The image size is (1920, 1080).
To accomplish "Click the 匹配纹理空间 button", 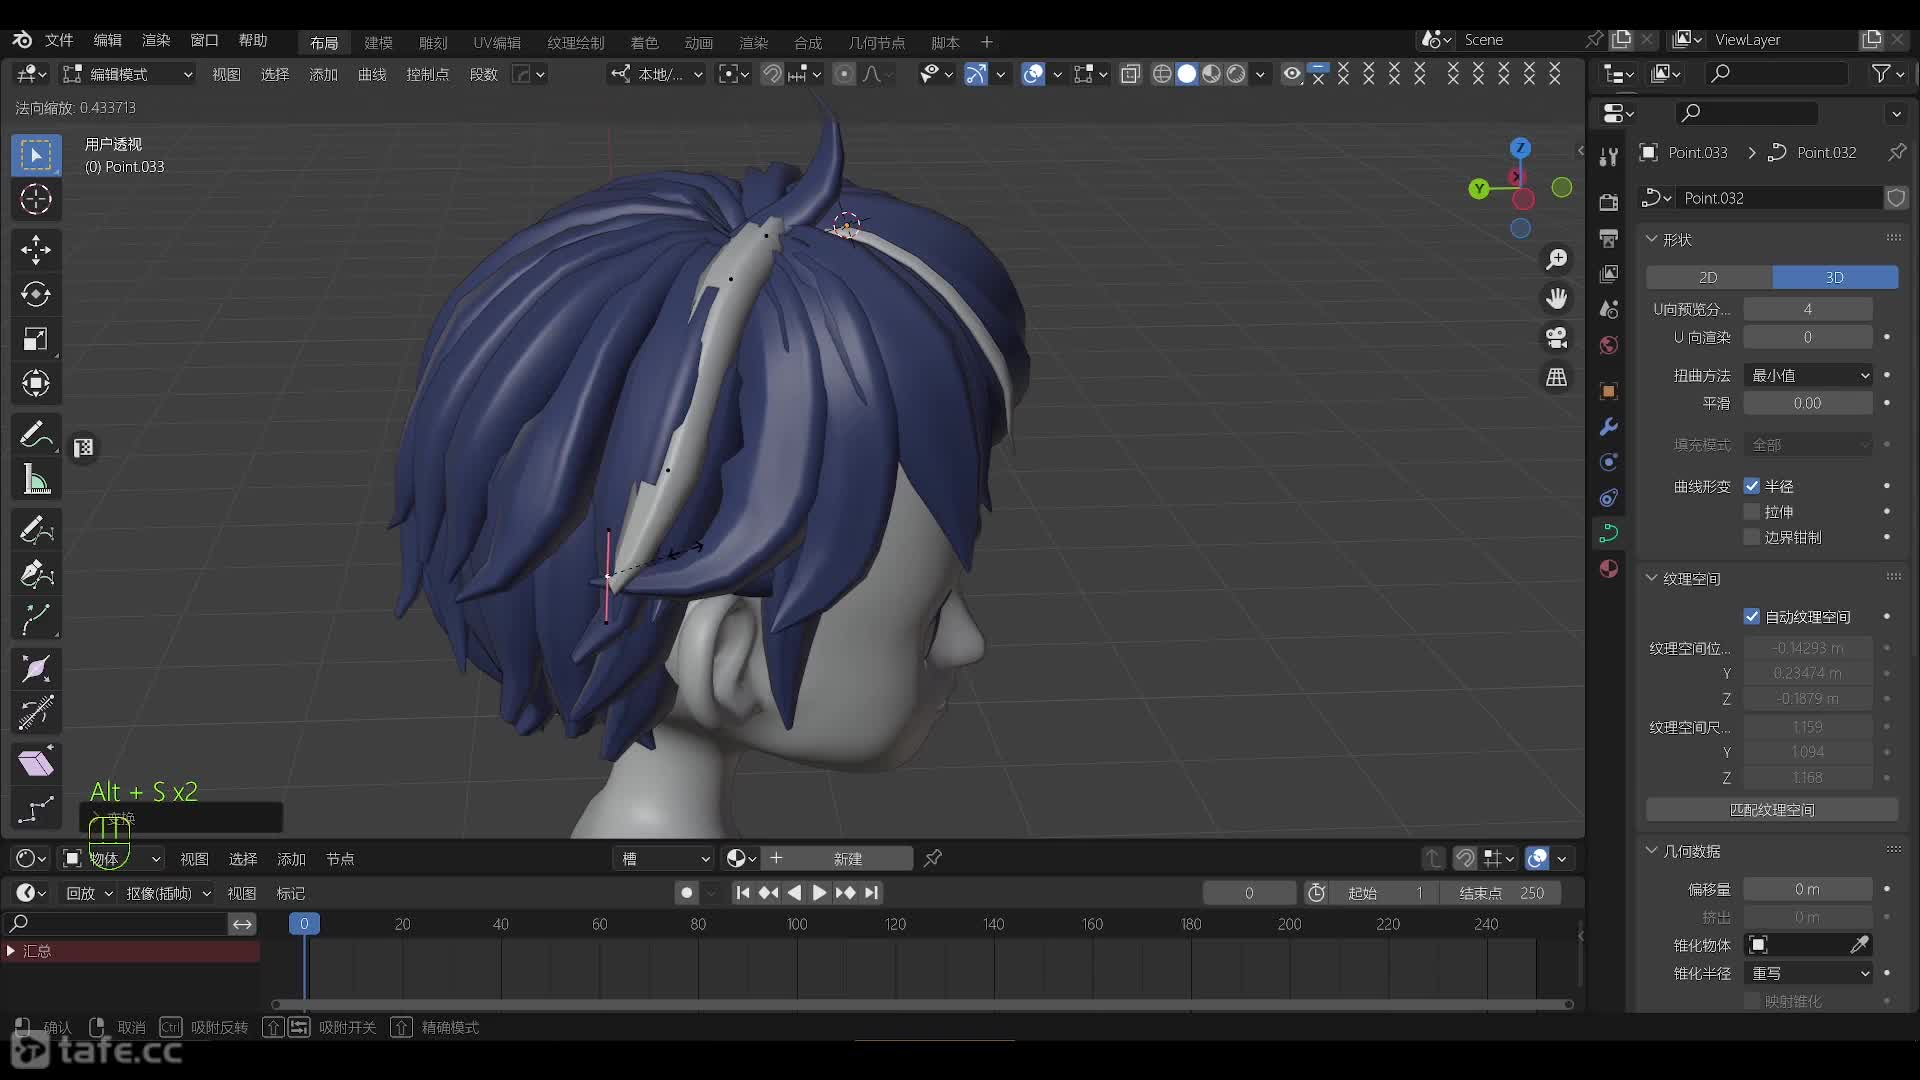I will [x=1772, y=810].
